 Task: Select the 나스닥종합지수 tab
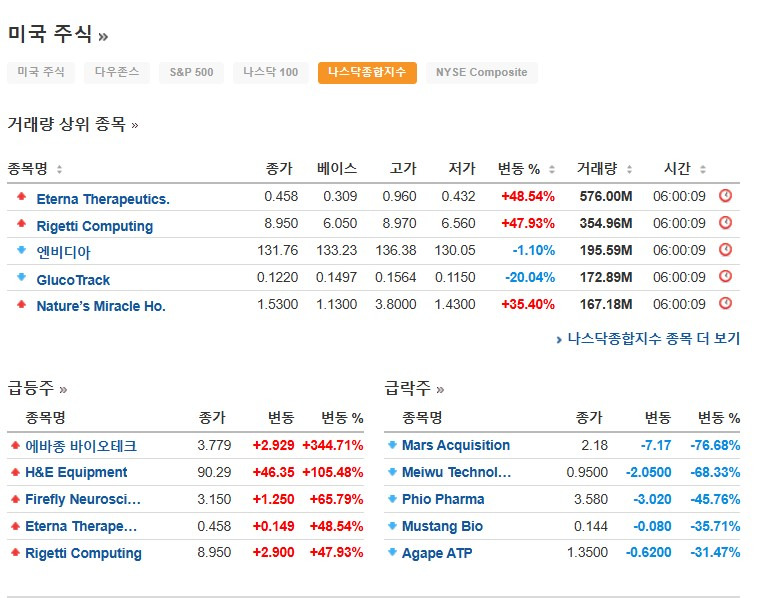367,72
